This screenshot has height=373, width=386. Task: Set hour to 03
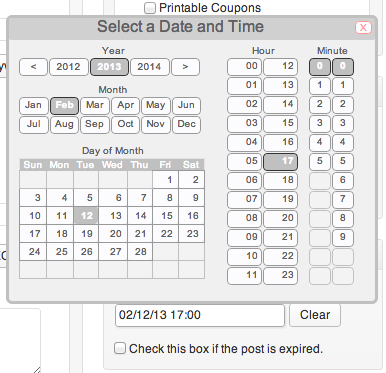(245, 124)
